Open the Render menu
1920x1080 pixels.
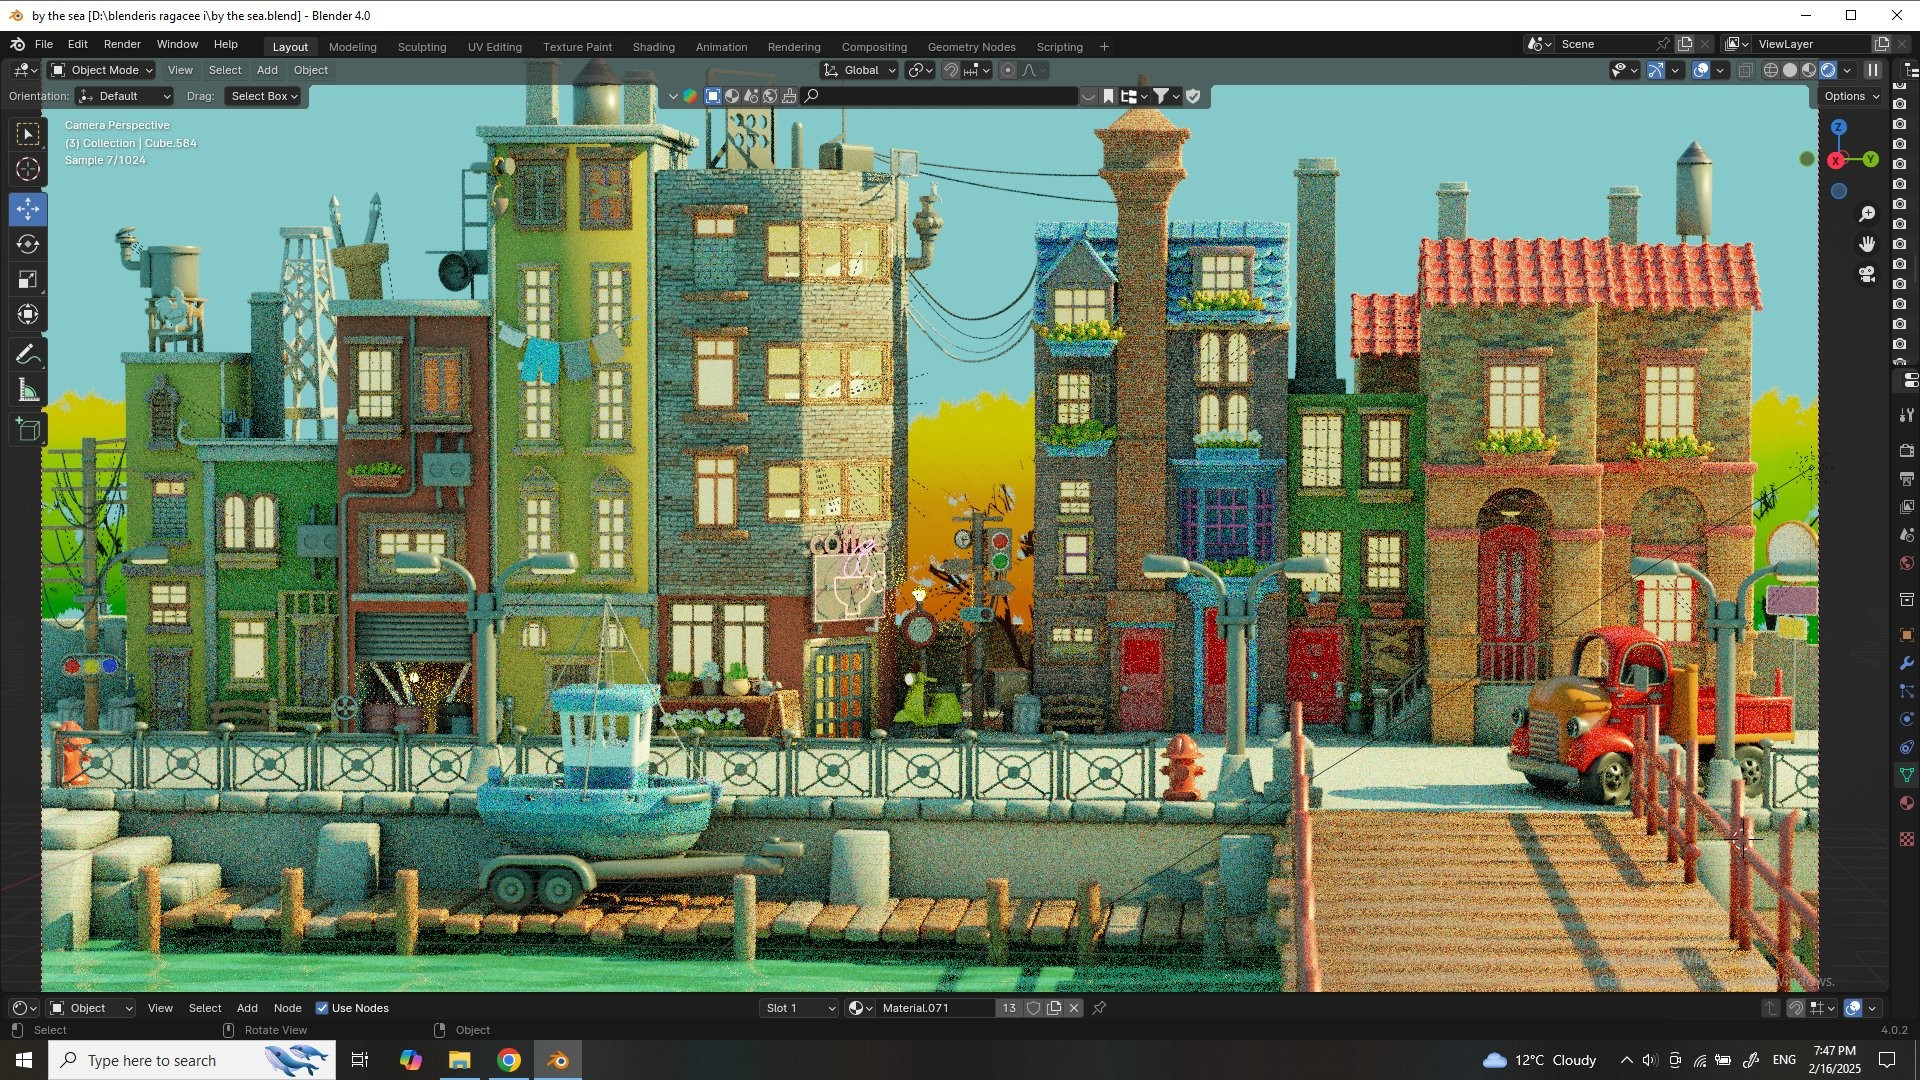[x=122, y=44]
